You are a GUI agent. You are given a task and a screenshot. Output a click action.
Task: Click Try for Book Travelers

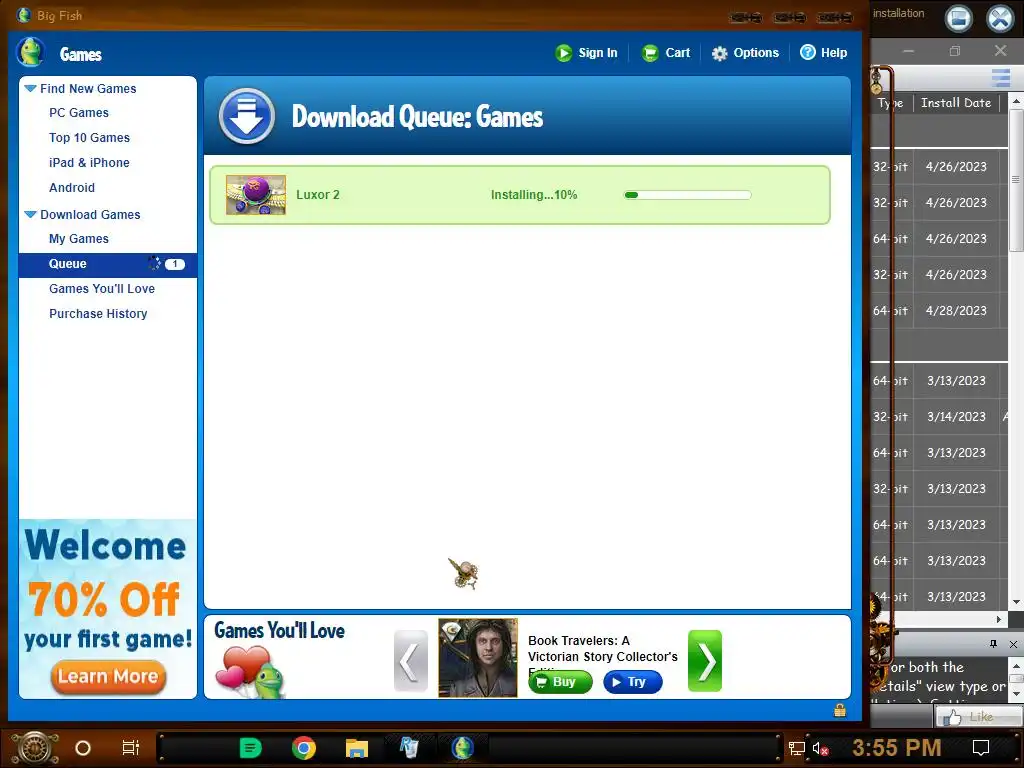coord(633,682)
